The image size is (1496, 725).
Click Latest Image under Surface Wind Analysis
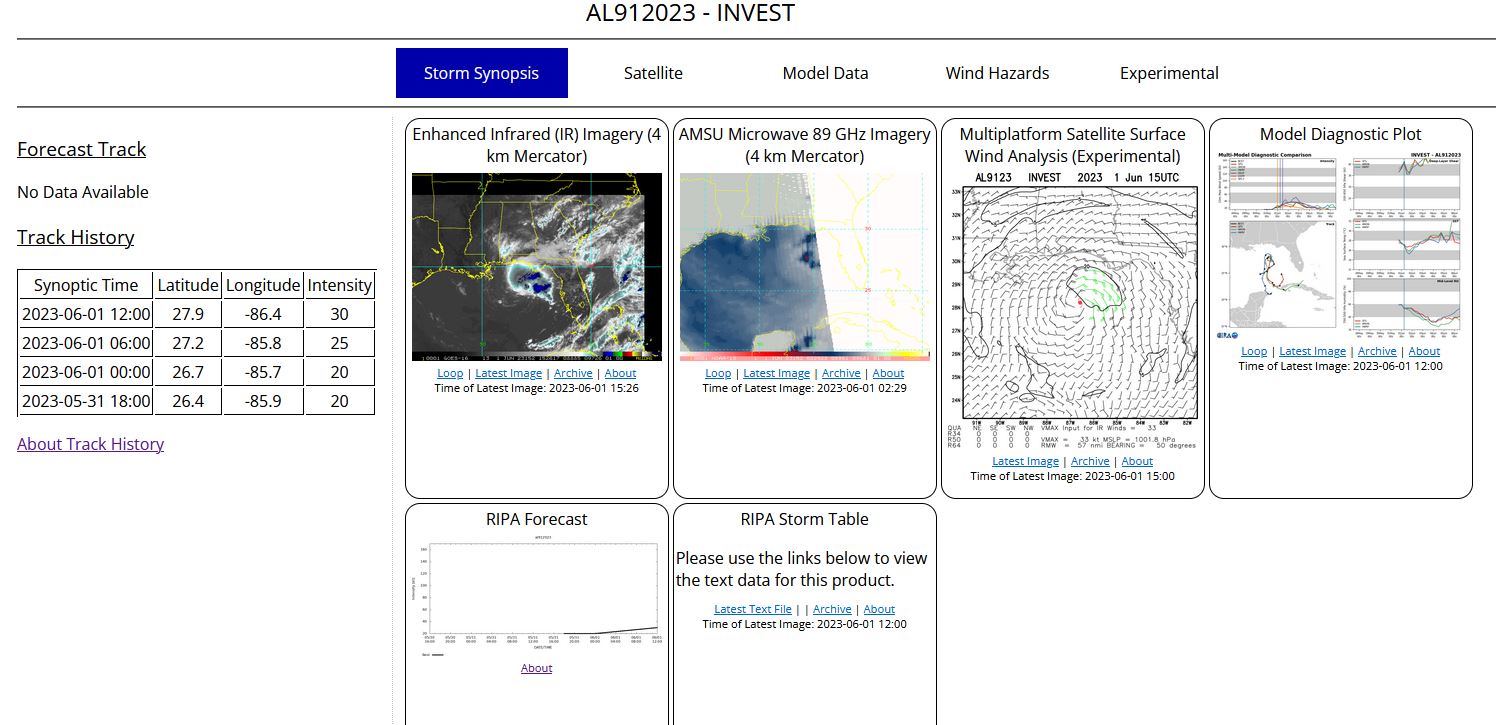1025,461
